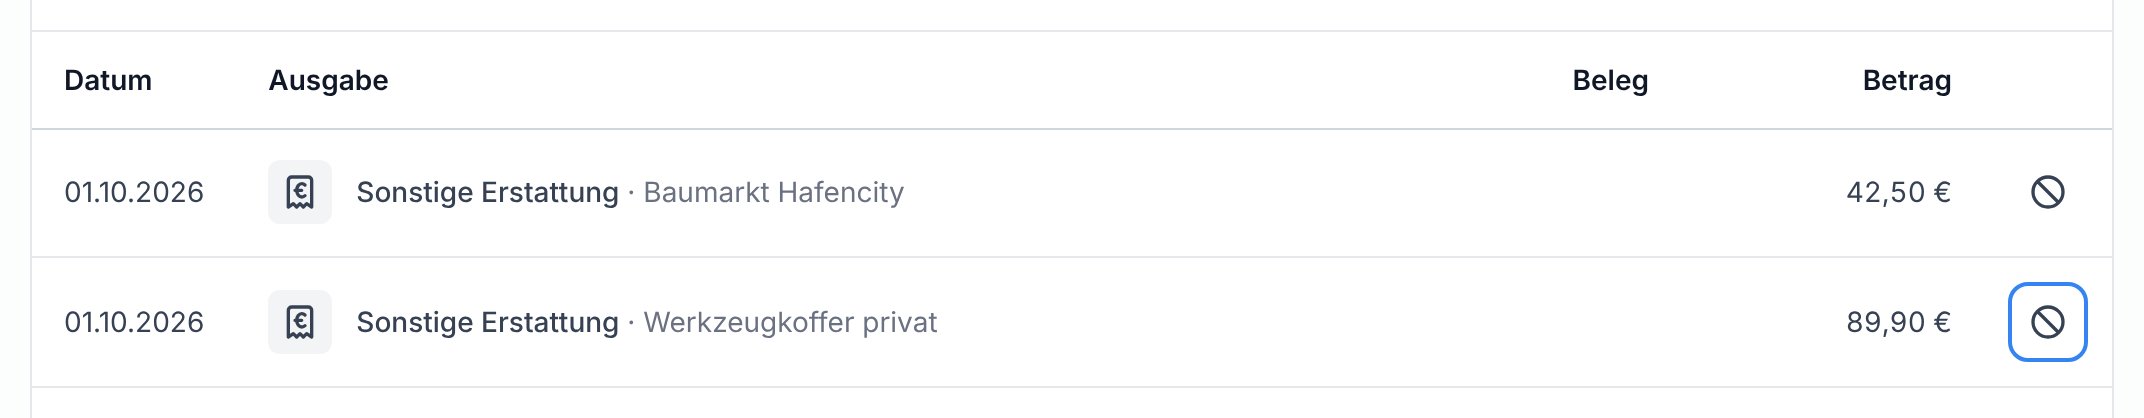The height and width of the screenshot is (418, 2144).
Task: Click the date 01.10.2026 of Werkzeugkoffer privat row
Action: (x=134, y=322)
